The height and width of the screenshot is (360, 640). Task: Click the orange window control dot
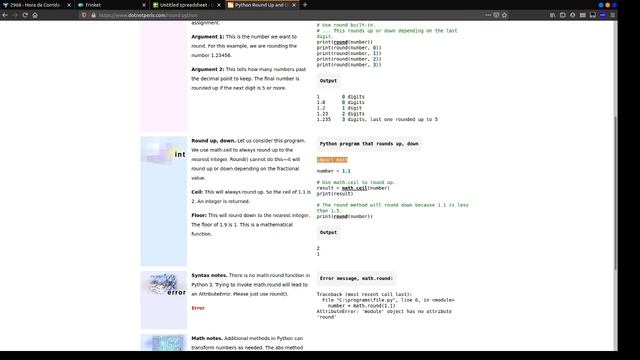pos(608,5)
